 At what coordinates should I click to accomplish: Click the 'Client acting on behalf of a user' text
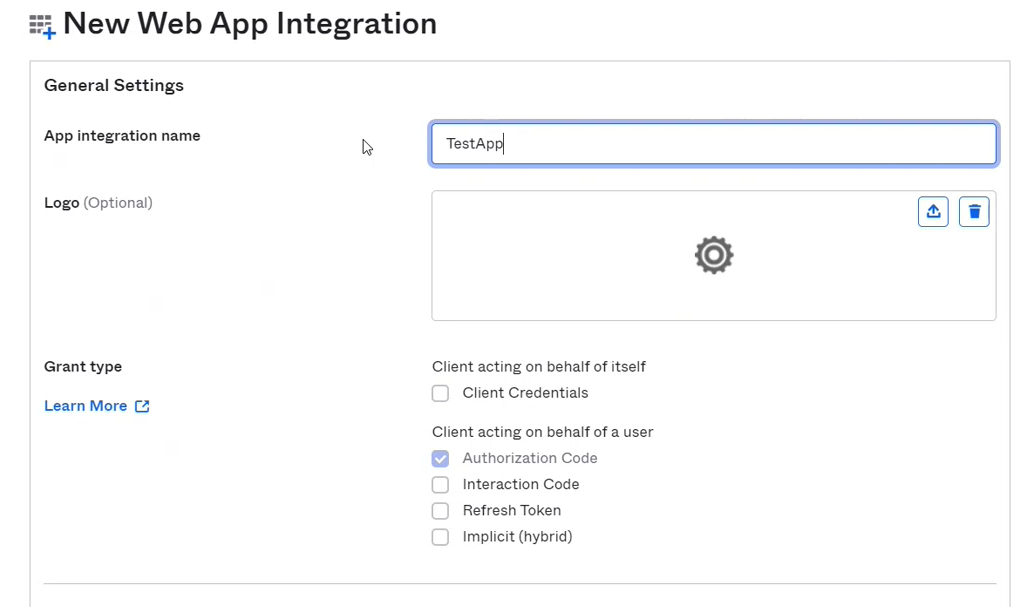[542, 432]
